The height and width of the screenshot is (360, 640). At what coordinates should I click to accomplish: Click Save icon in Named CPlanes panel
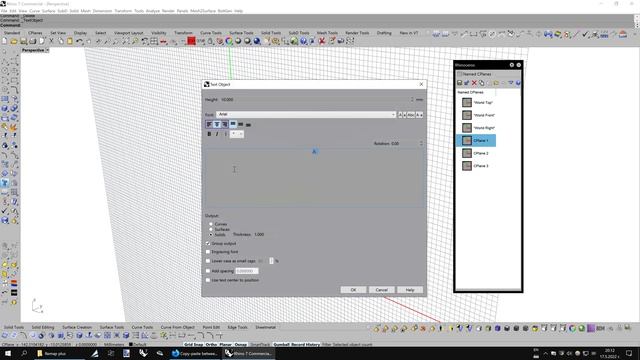pos(460,83)
